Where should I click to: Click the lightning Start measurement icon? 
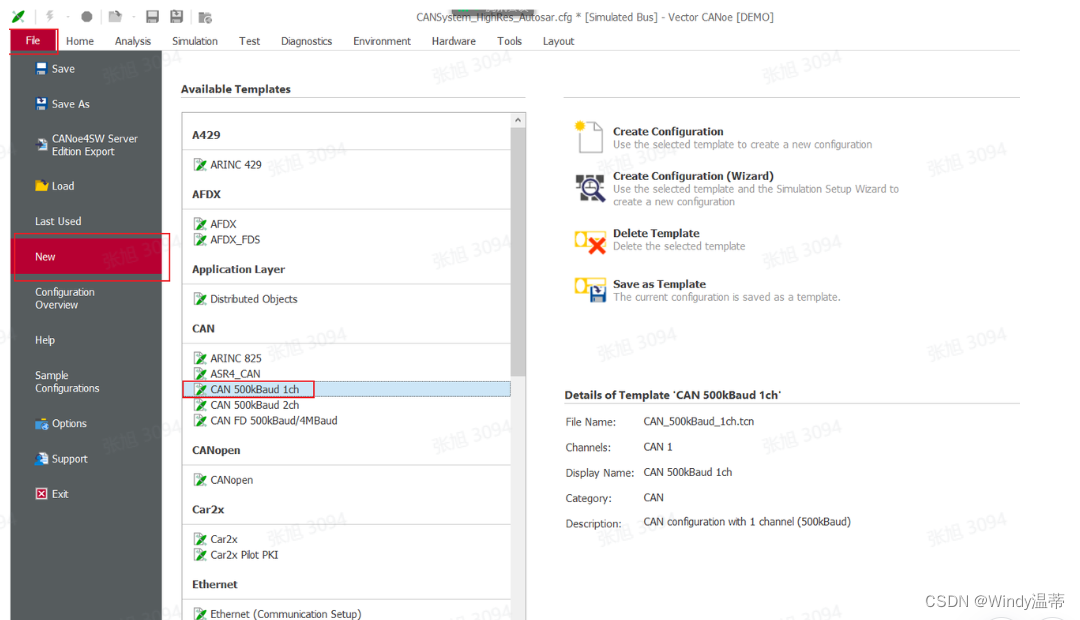(50, 17)
